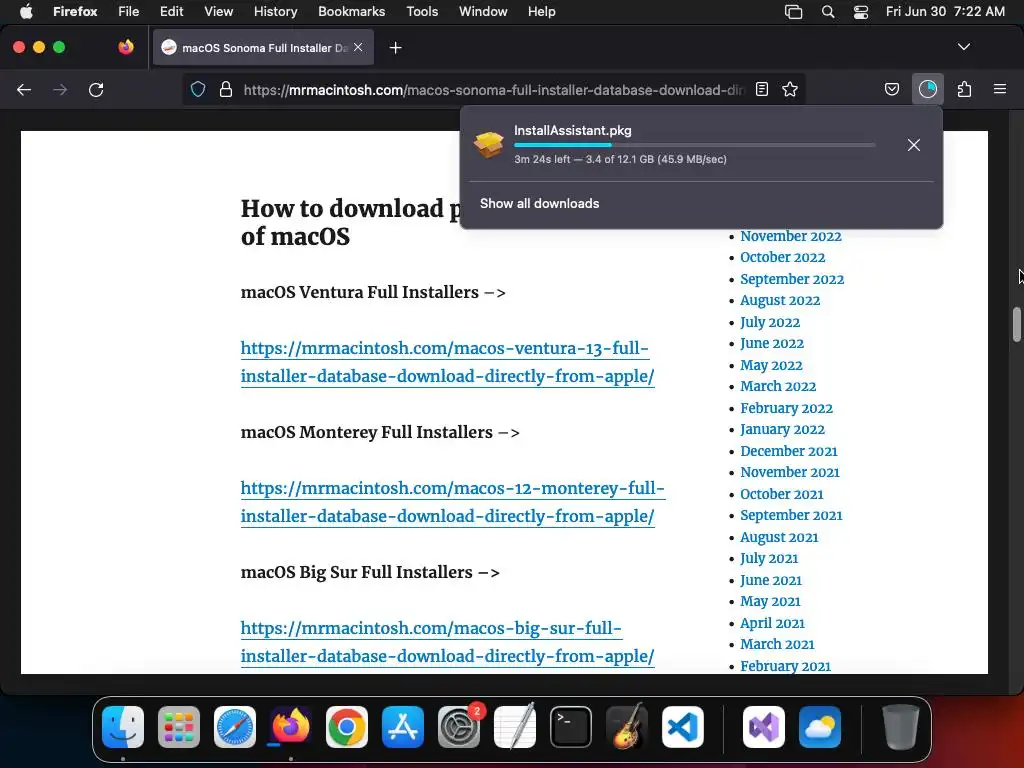The image size is (1024, 768).
Task: Open the macOS Monterey full installer link
Action: pos(453,502)
